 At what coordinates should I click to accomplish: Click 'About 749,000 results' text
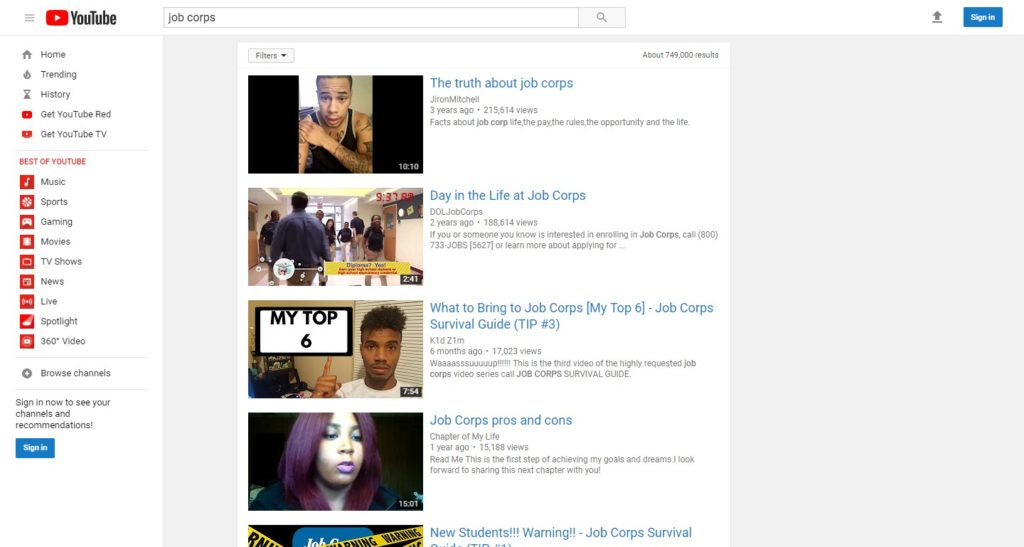(680, 55)
